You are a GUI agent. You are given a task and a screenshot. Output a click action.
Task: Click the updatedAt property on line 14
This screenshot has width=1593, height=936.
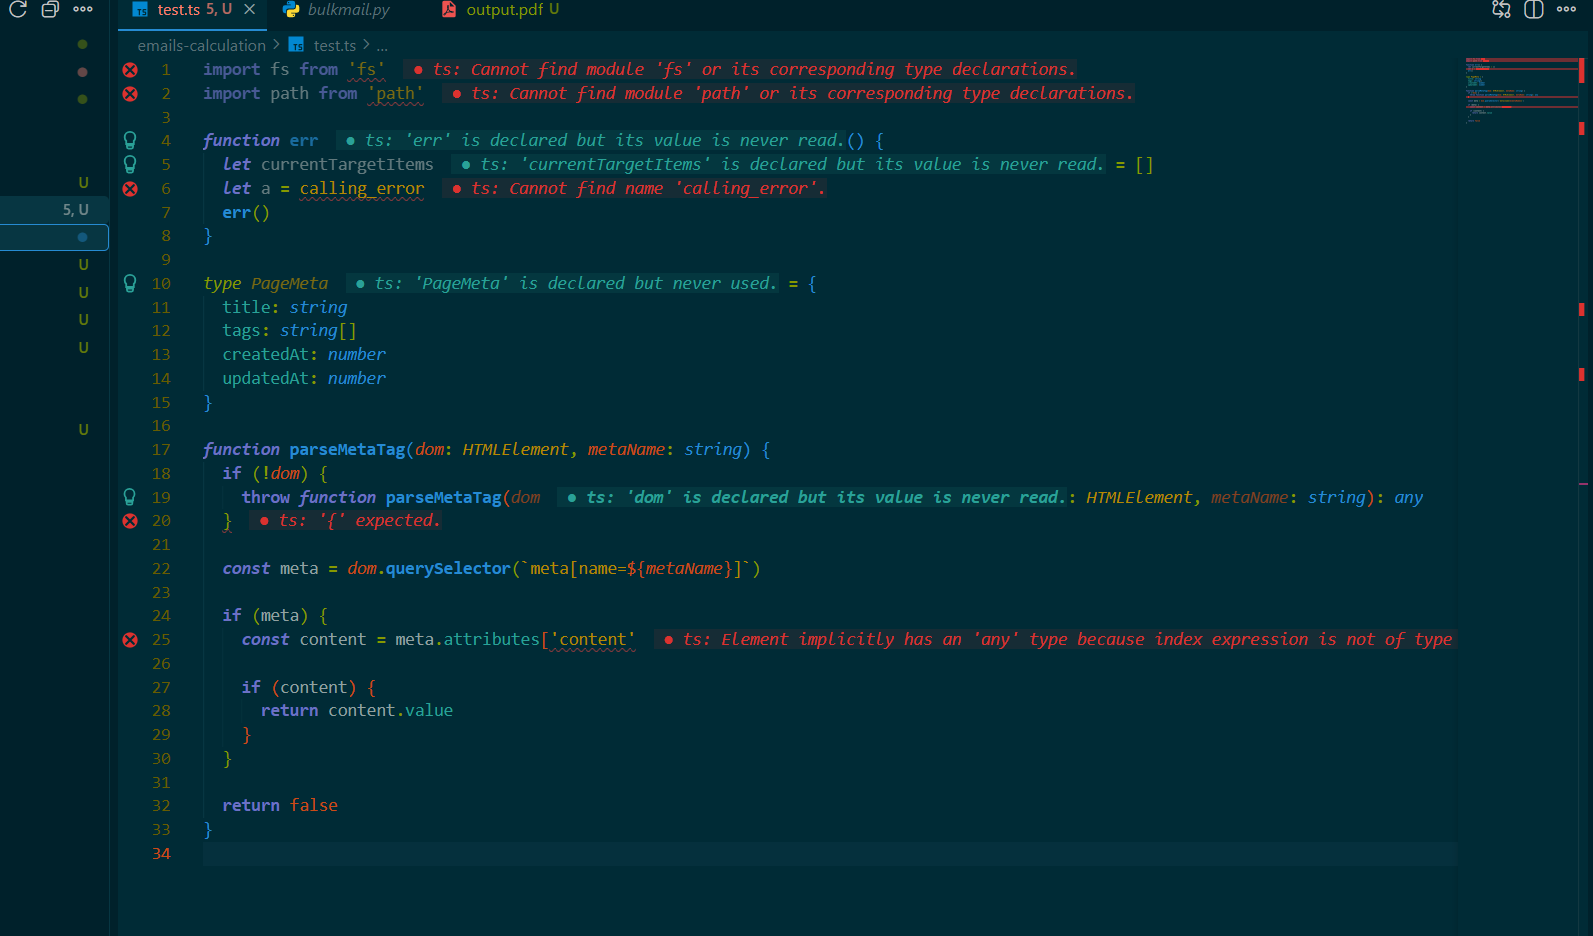pos(265,378)
